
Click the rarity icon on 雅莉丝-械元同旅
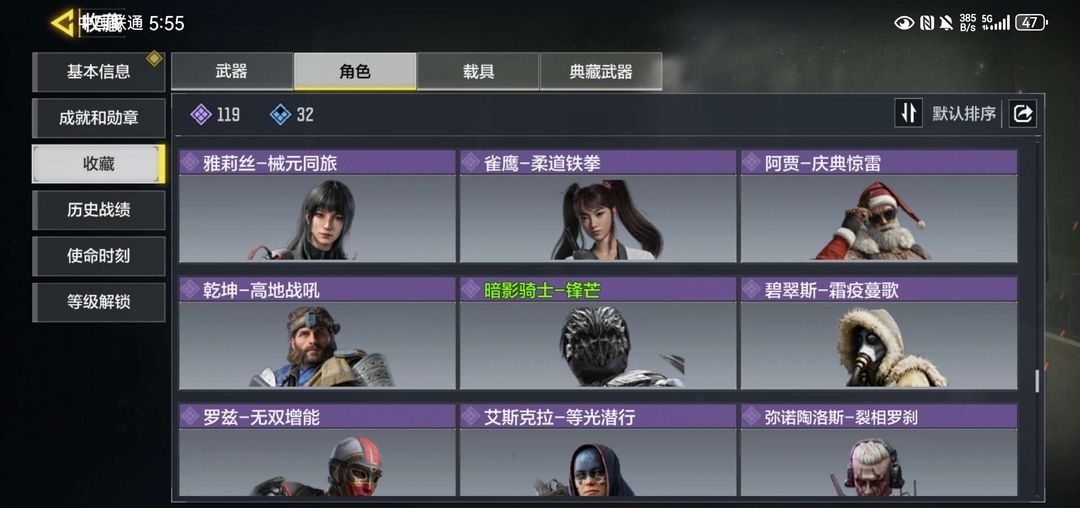click(190, 162)
